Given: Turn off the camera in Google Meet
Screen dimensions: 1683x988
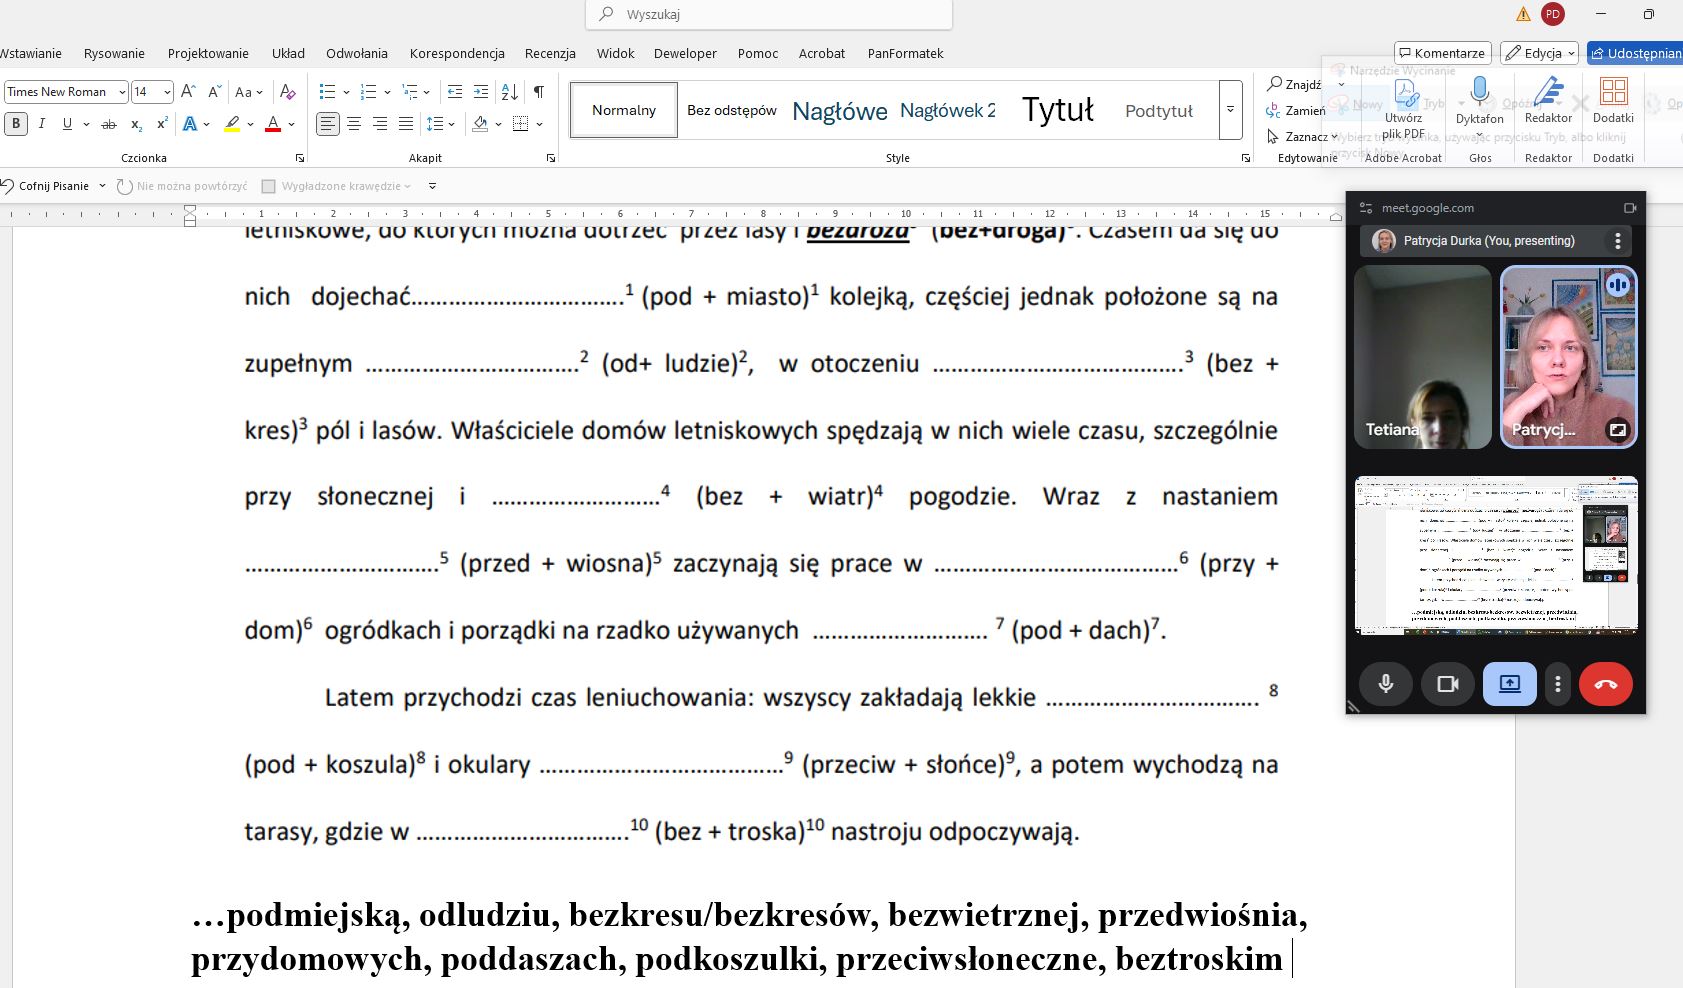Looking at the screenshot, I should point(1447,684).
